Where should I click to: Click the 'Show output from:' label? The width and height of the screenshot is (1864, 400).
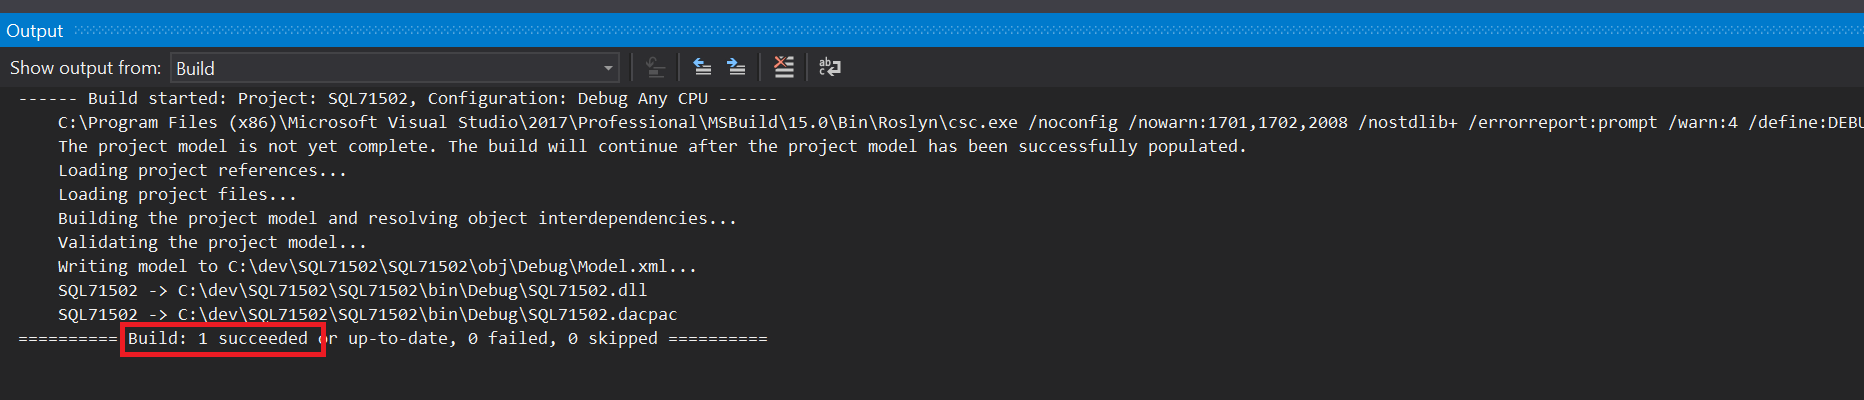point(85,68)
